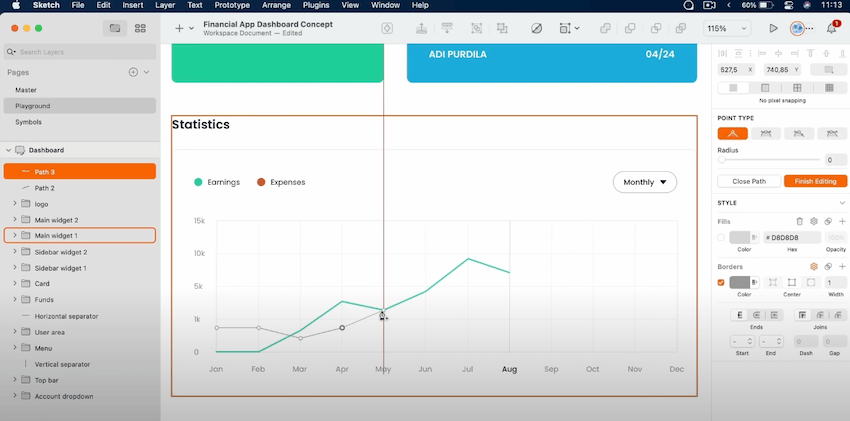Click the add page plus icon
The image size is (850, 421).
(133, 72)
